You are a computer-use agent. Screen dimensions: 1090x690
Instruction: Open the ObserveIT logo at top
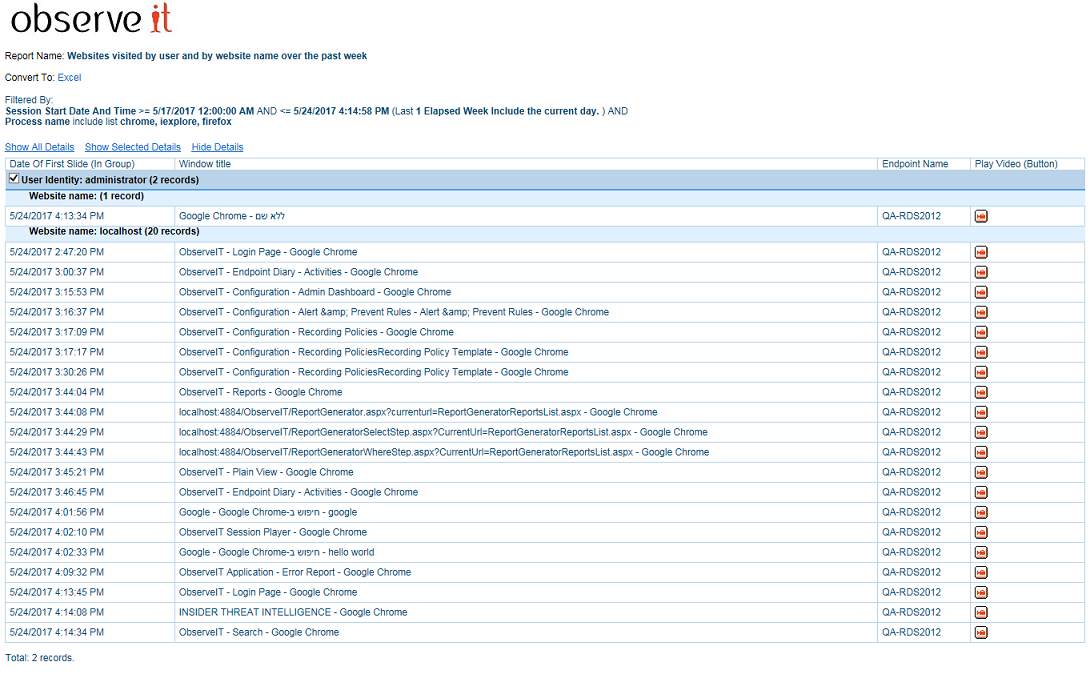91,20
